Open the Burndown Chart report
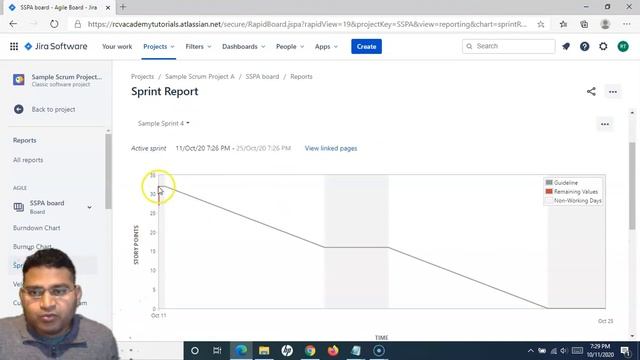Image resolution: width=640 pixels, height=360 pixels. click(37, 228)
